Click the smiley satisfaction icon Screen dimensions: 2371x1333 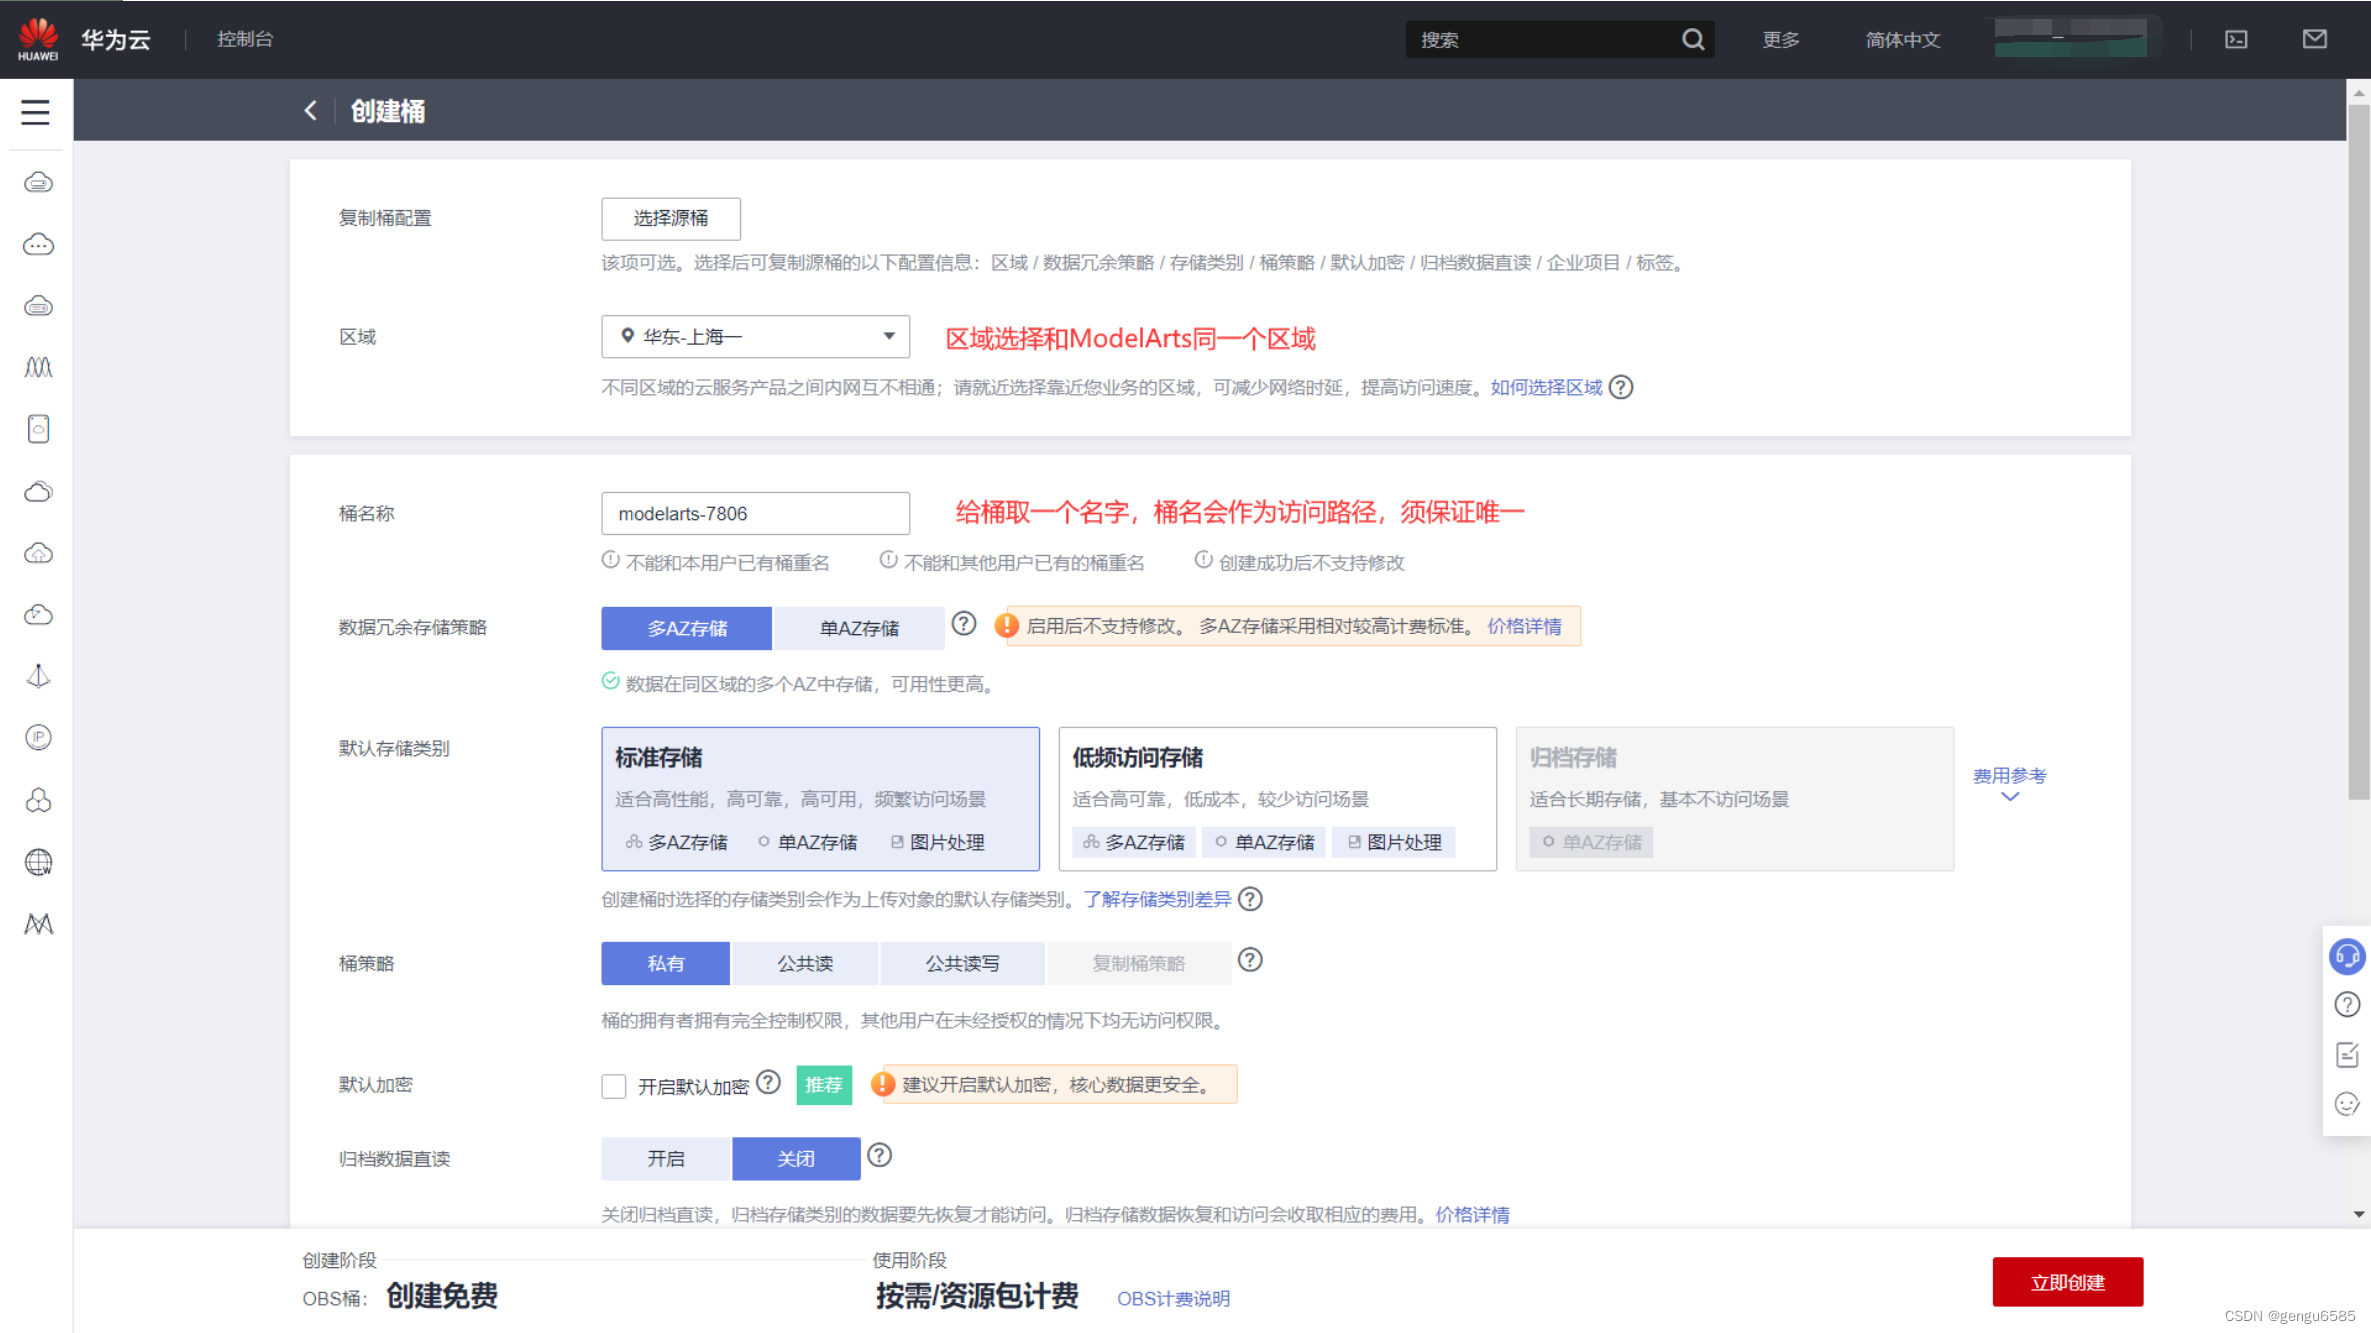pos(2346,1105)
